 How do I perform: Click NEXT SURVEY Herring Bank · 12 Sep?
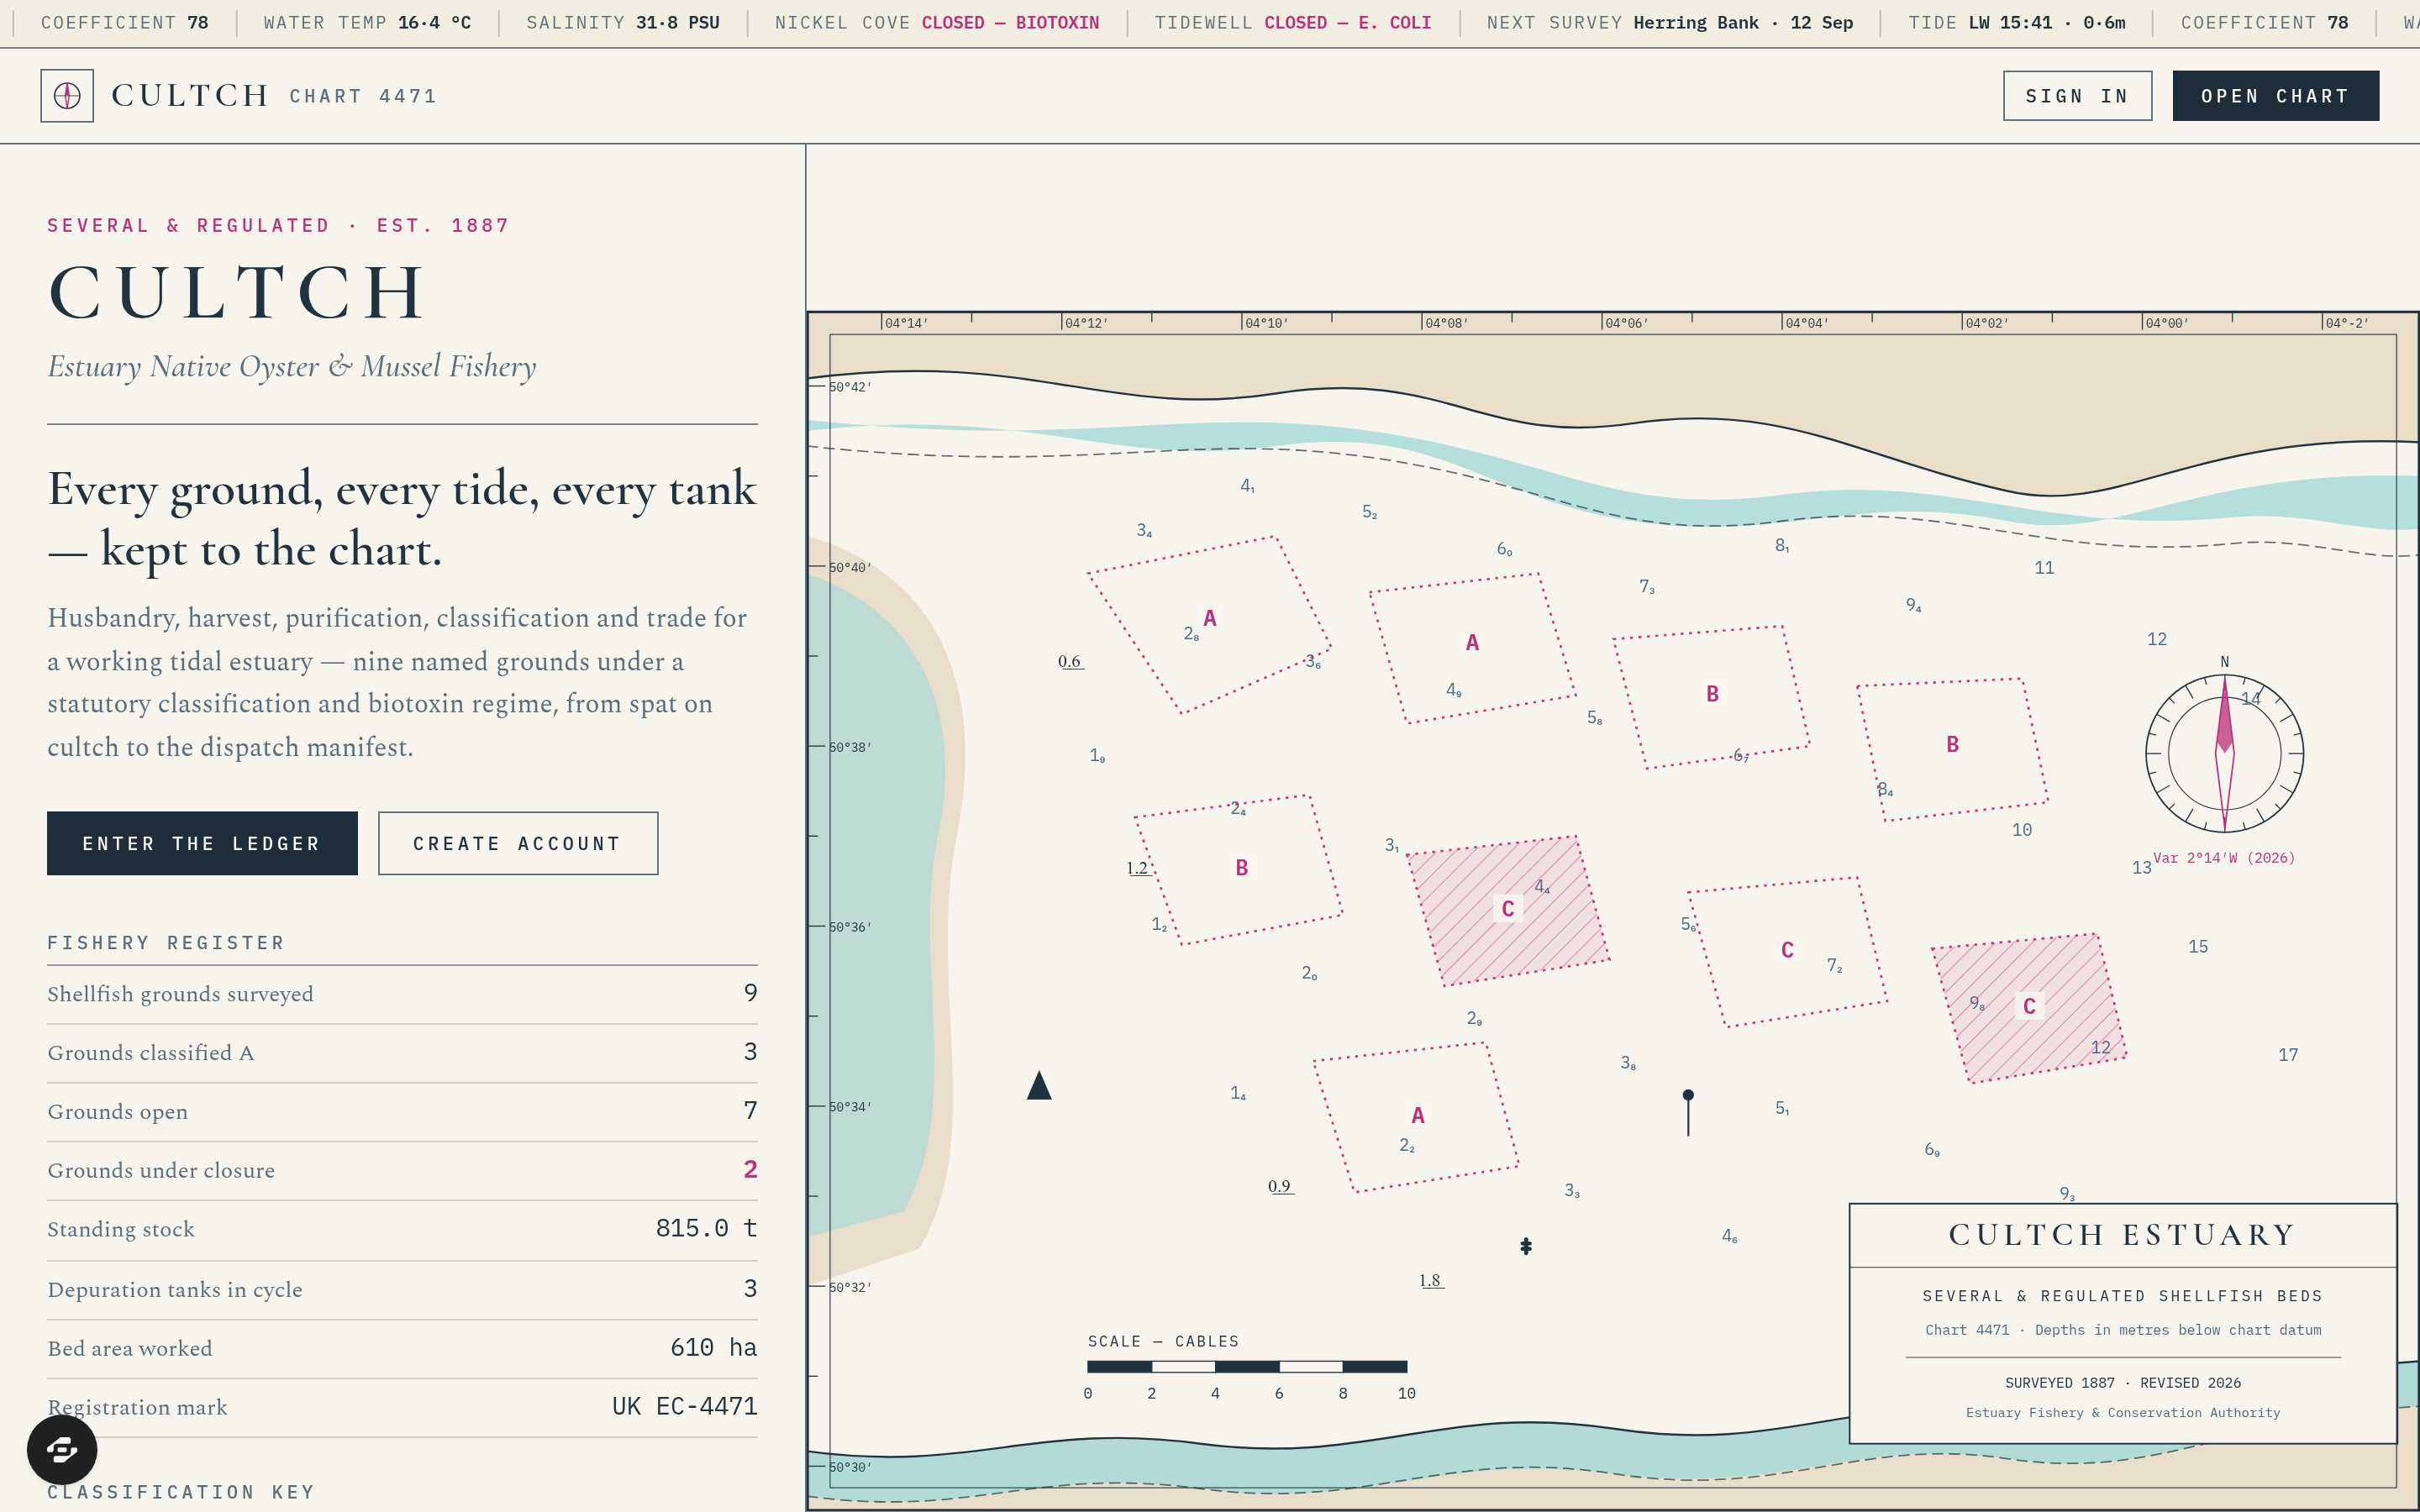[1670, 22]
